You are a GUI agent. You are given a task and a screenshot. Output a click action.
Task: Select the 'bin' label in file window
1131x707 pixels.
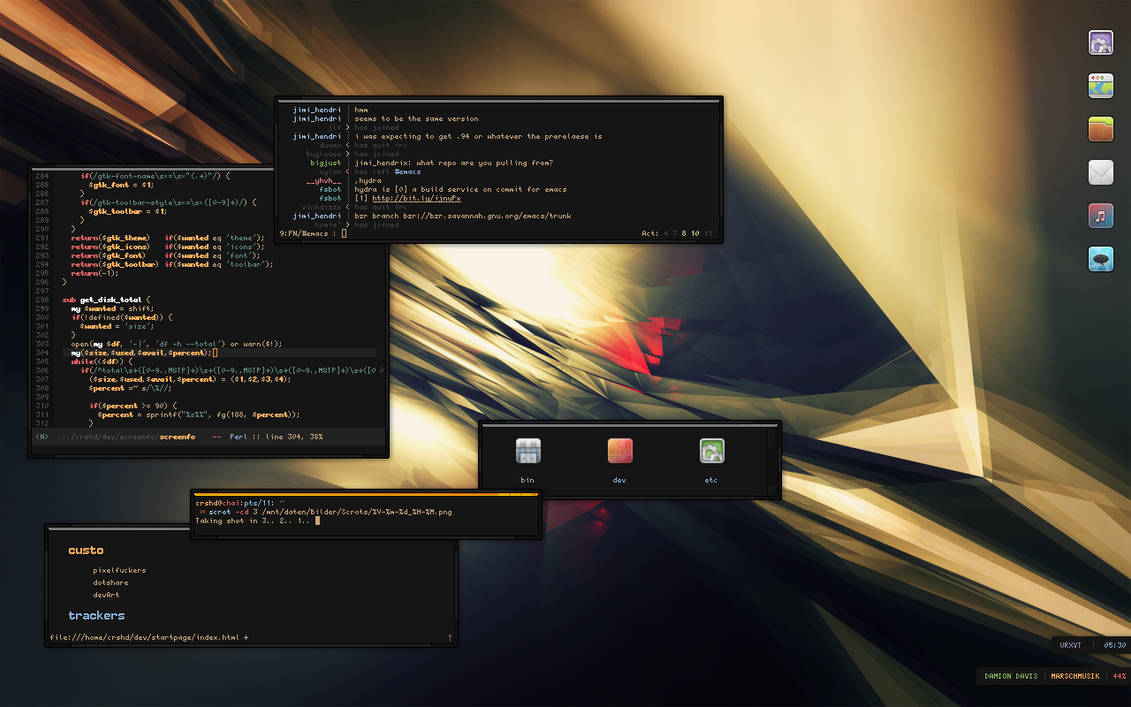(x=527, y=480)
